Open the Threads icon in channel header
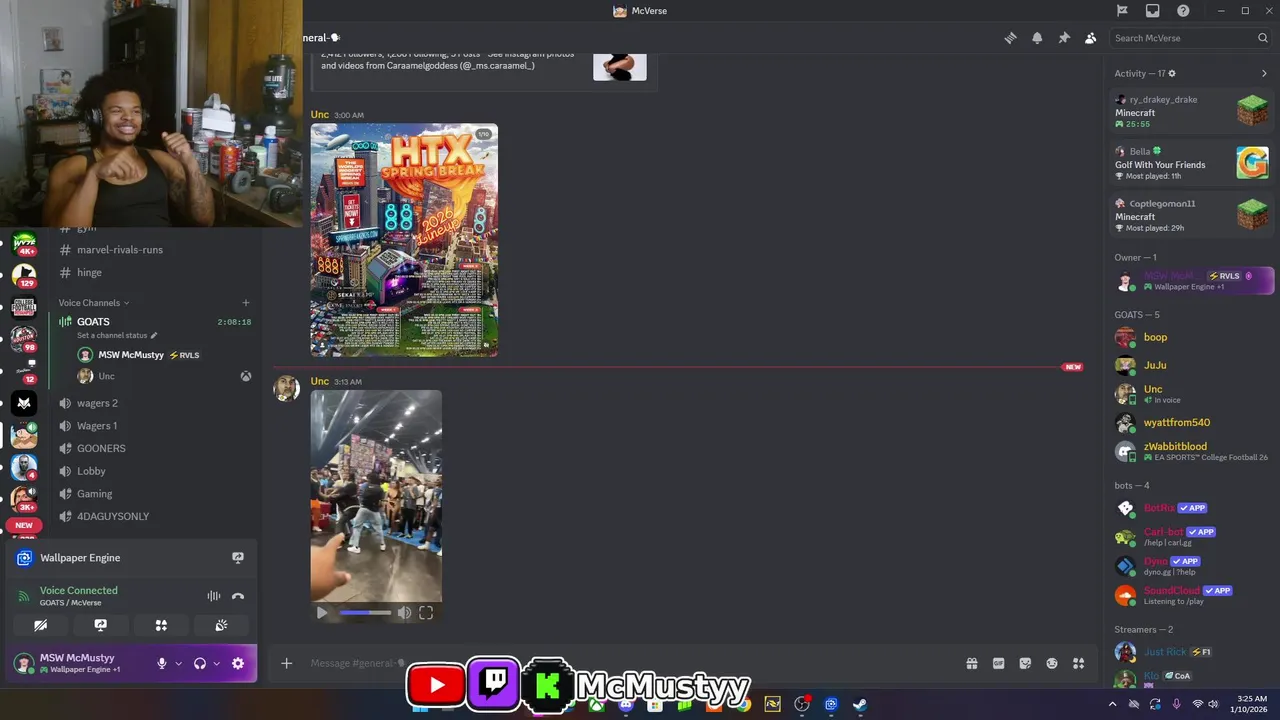This screenshot has width=1280, height=720. pos(1010,38)
